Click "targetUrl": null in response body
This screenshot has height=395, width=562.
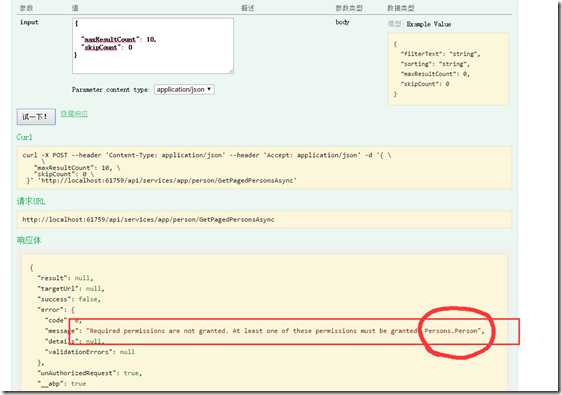(x=71, y=288)
